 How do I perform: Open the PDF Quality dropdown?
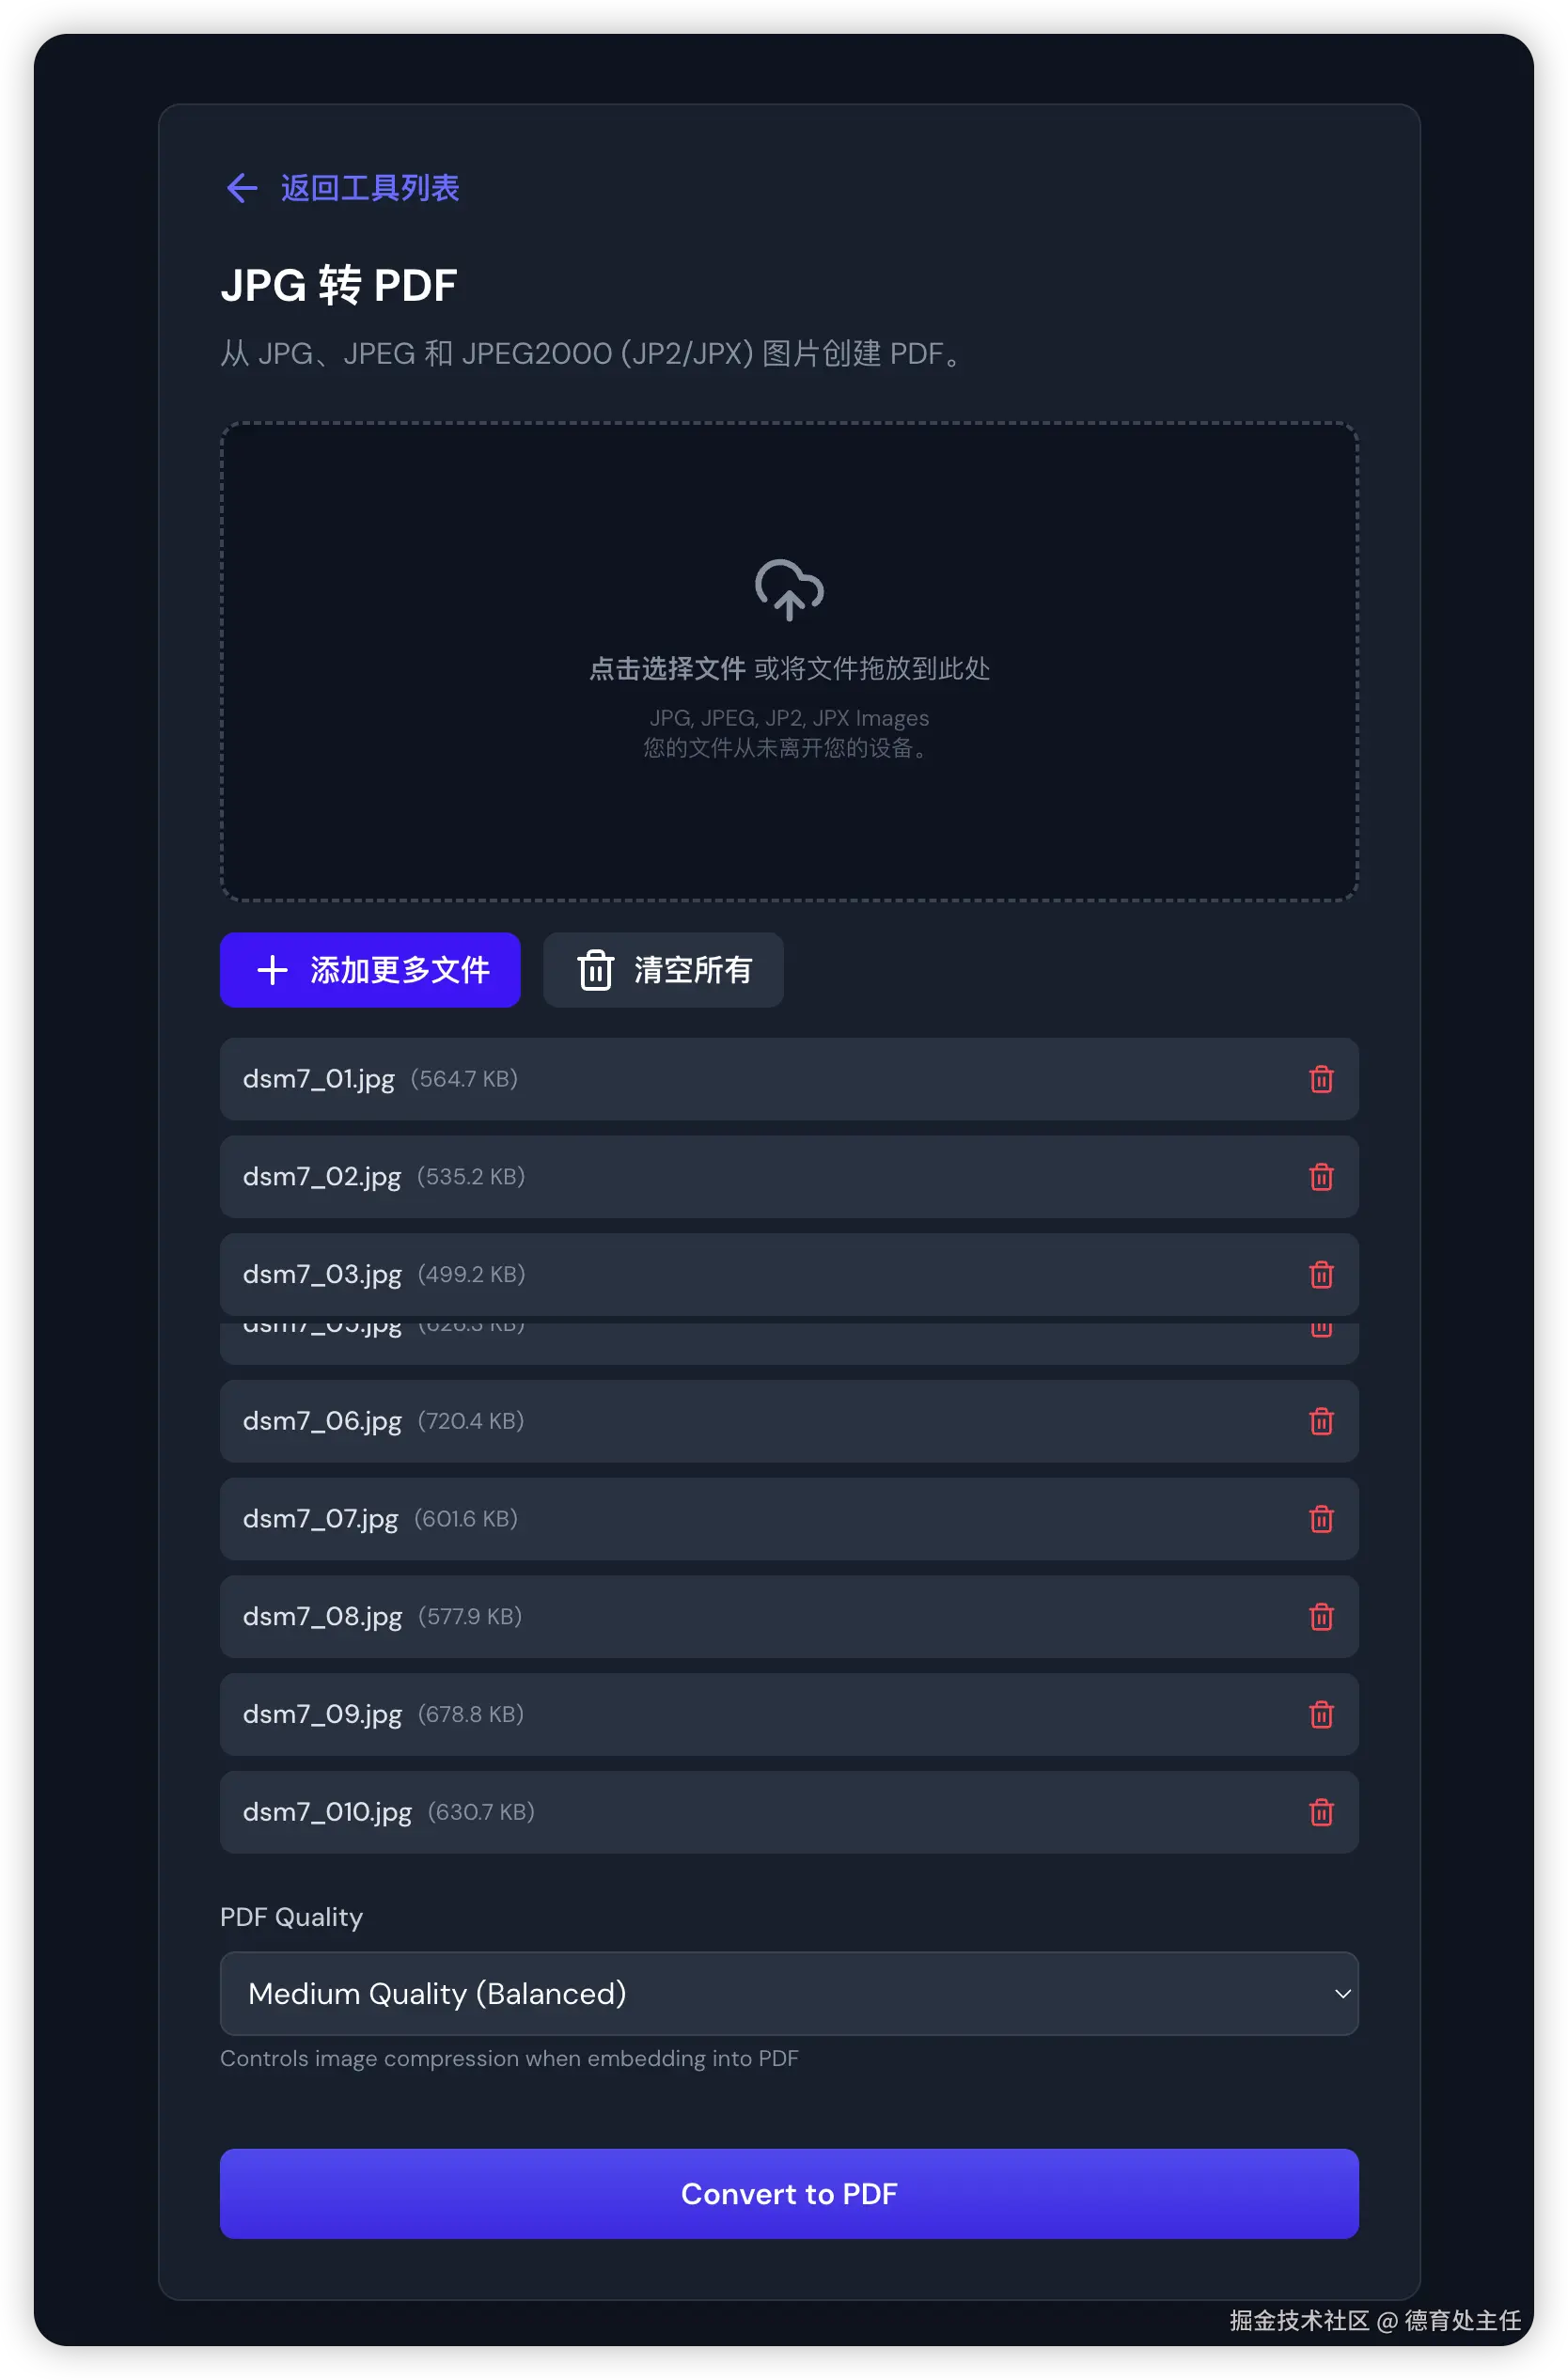click(789, 1993)
